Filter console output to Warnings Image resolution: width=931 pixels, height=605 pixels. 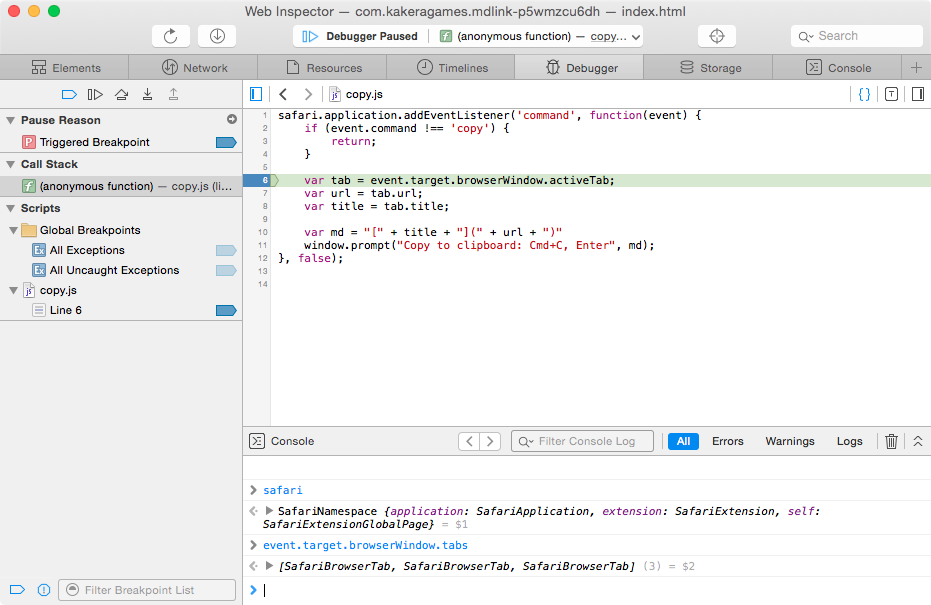coord(790,441)
